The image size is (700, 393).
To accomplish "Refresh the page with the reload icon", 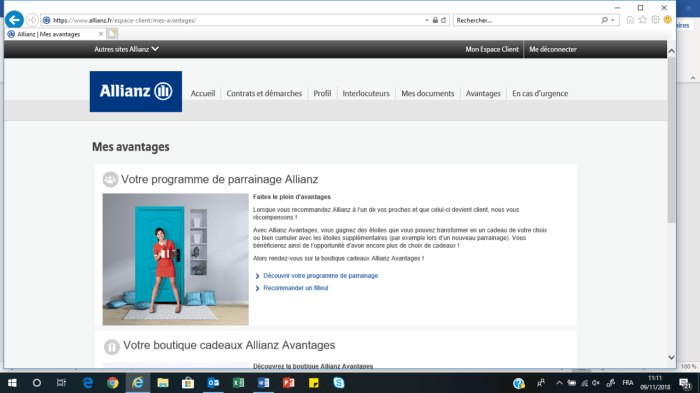I will (444, 20).
